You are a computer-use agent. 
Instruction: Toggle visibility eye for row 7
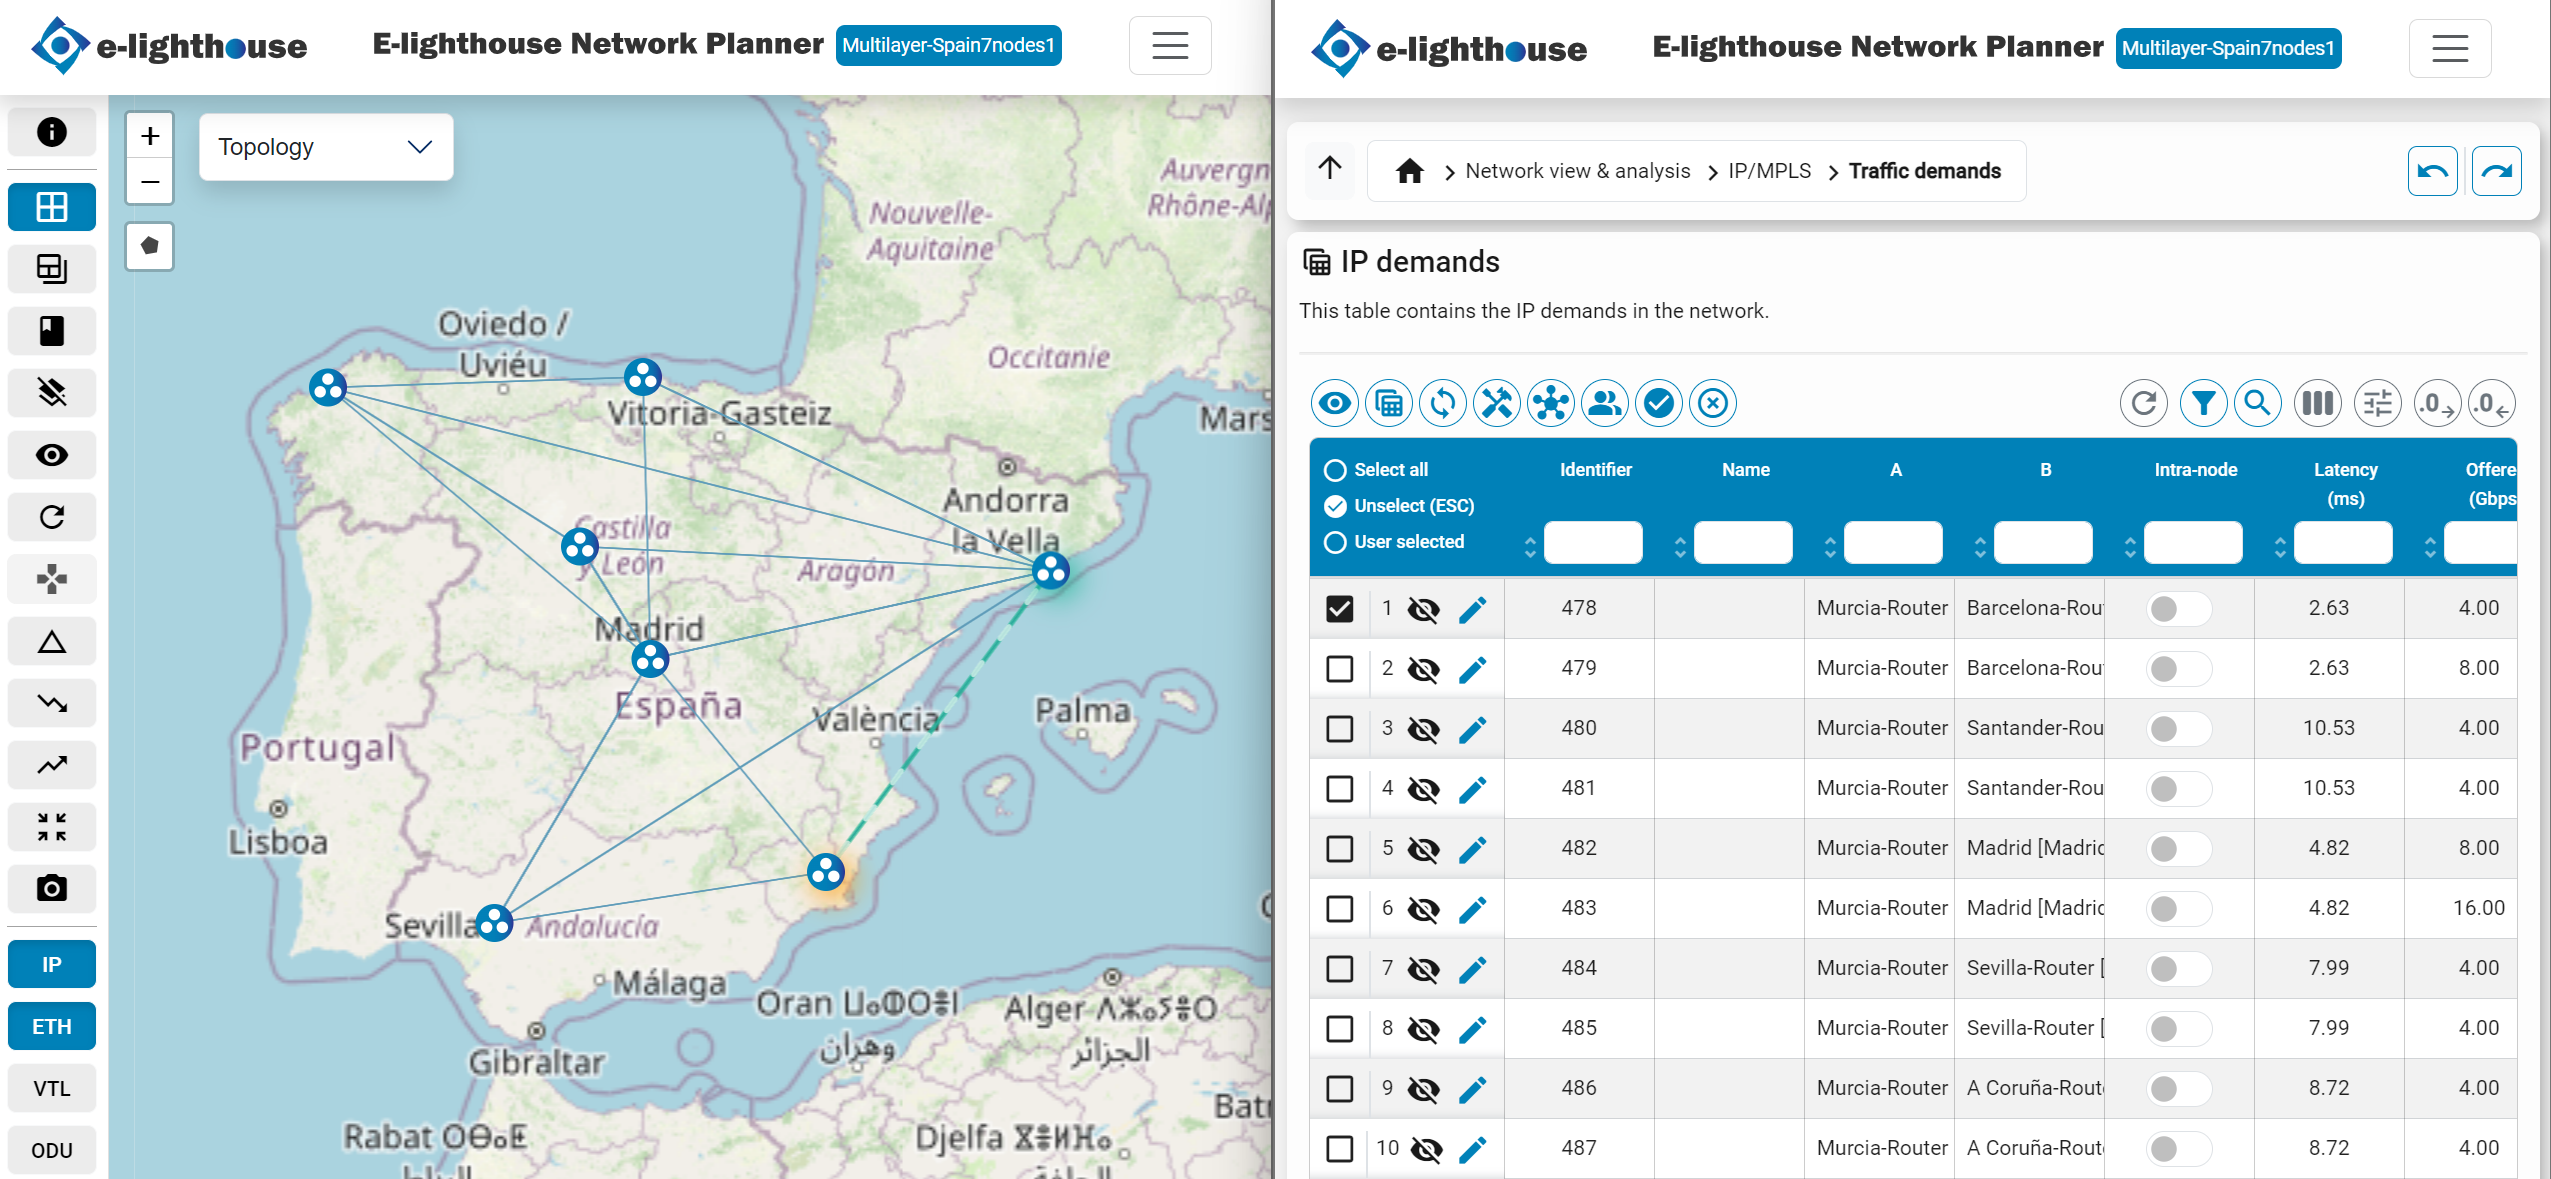click(x=1423, y=969)
